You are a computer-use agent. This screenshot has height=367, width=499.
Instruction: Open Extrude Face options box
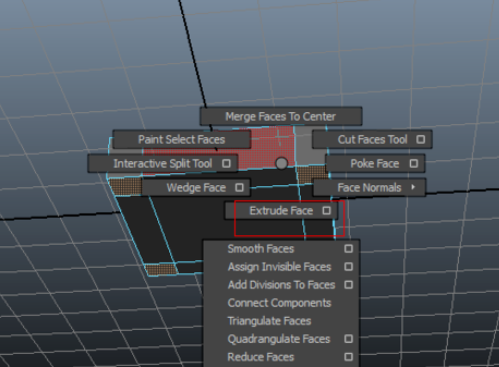(326, 211)
